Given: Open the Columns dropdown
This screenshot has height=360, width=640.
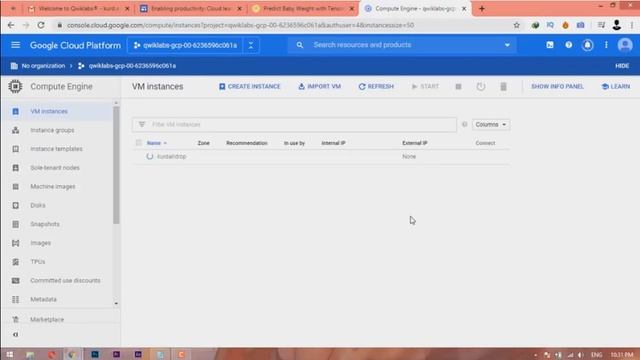Looking at the screenshot, I should [x=491, y=124].
